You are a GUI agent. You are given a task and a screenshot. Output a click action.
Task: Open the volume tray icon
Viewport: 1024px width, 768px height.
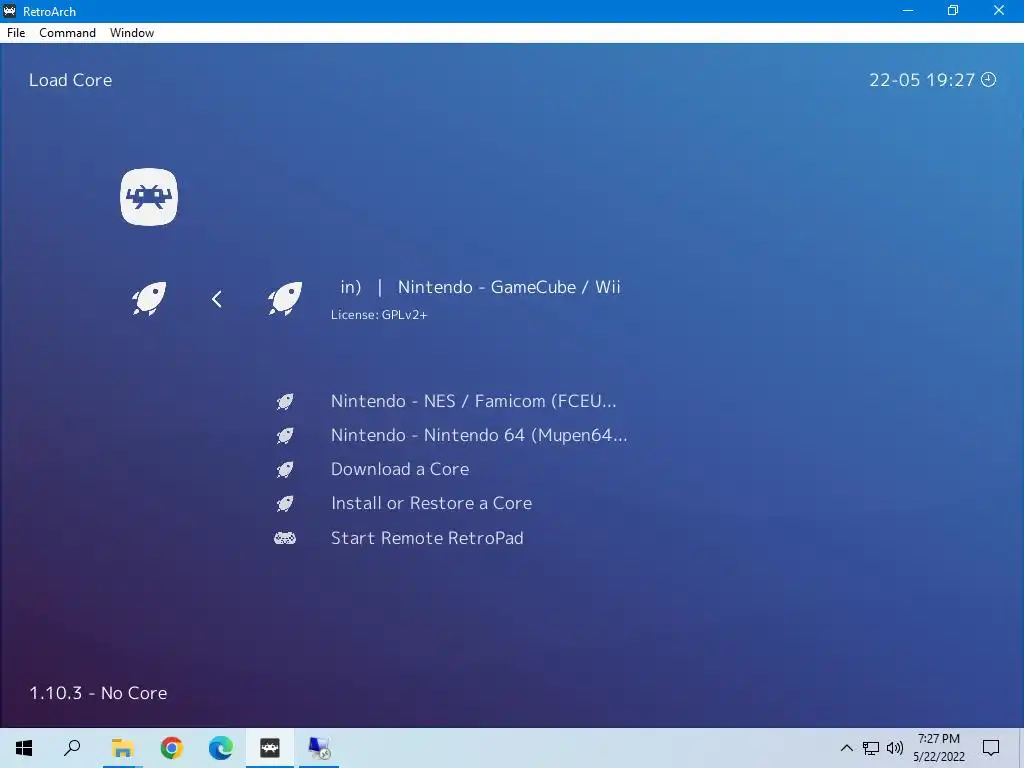[895, 748]
